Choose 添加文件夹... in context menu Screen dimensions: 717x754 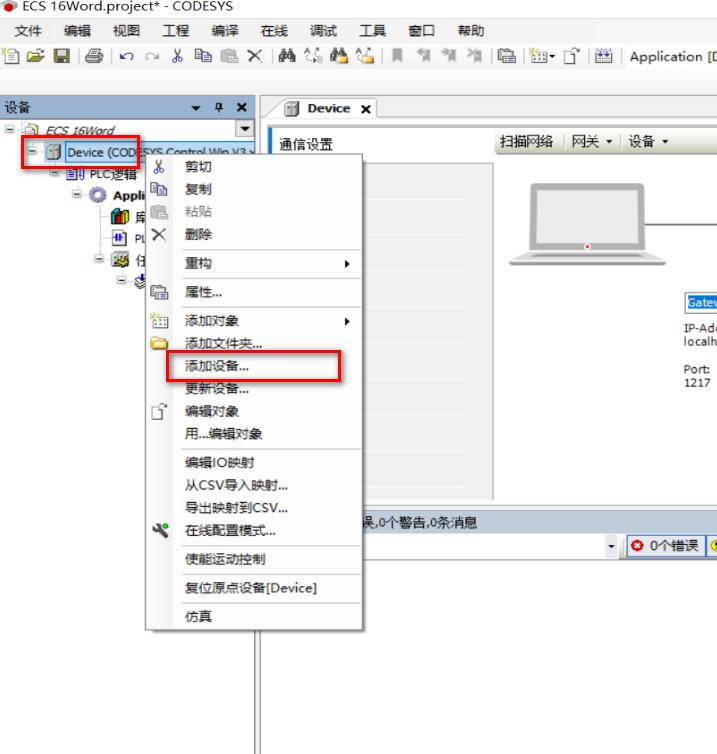254,343
